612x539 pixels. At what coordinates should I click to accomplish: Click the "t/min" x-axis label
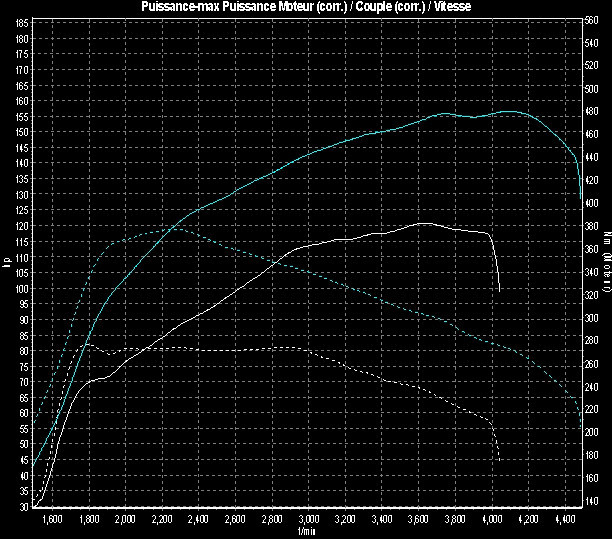(x=308, y=532)
